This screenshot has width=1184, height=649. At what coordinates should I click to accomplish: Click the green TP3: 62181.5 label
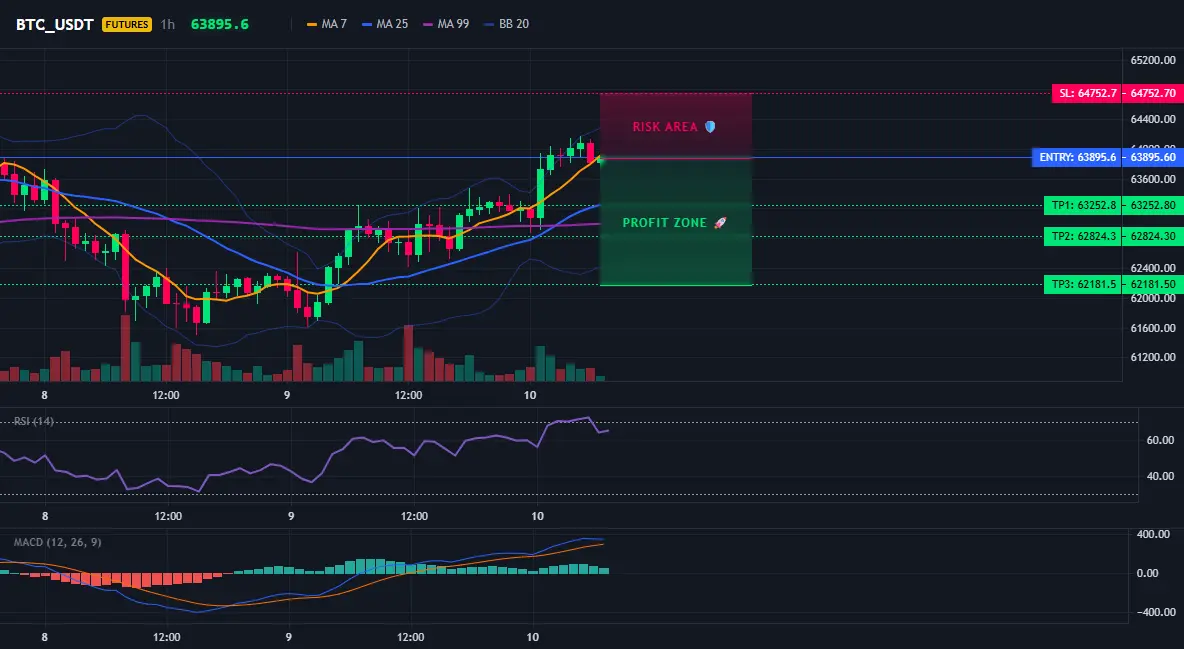pyautogui.click(x=1083, y=284)
